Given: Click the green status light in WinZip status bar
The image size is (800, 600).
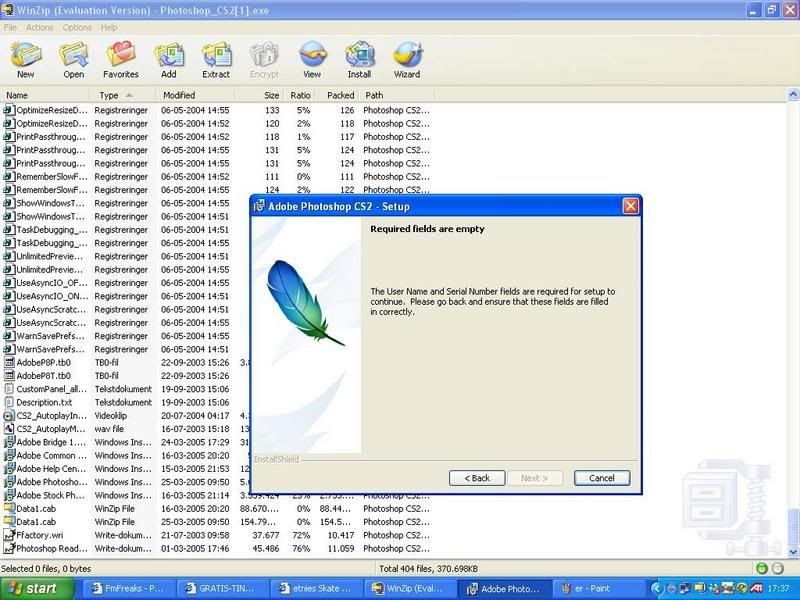Looking at the screenshot, I should (x=762, y=568).
